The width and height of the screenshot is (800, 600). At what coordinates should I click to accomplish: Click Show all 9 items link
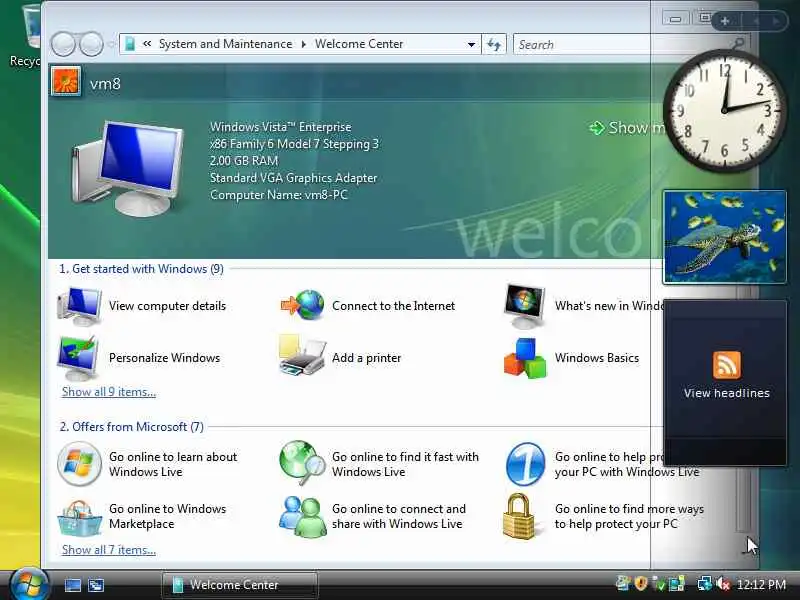point(109,392)
